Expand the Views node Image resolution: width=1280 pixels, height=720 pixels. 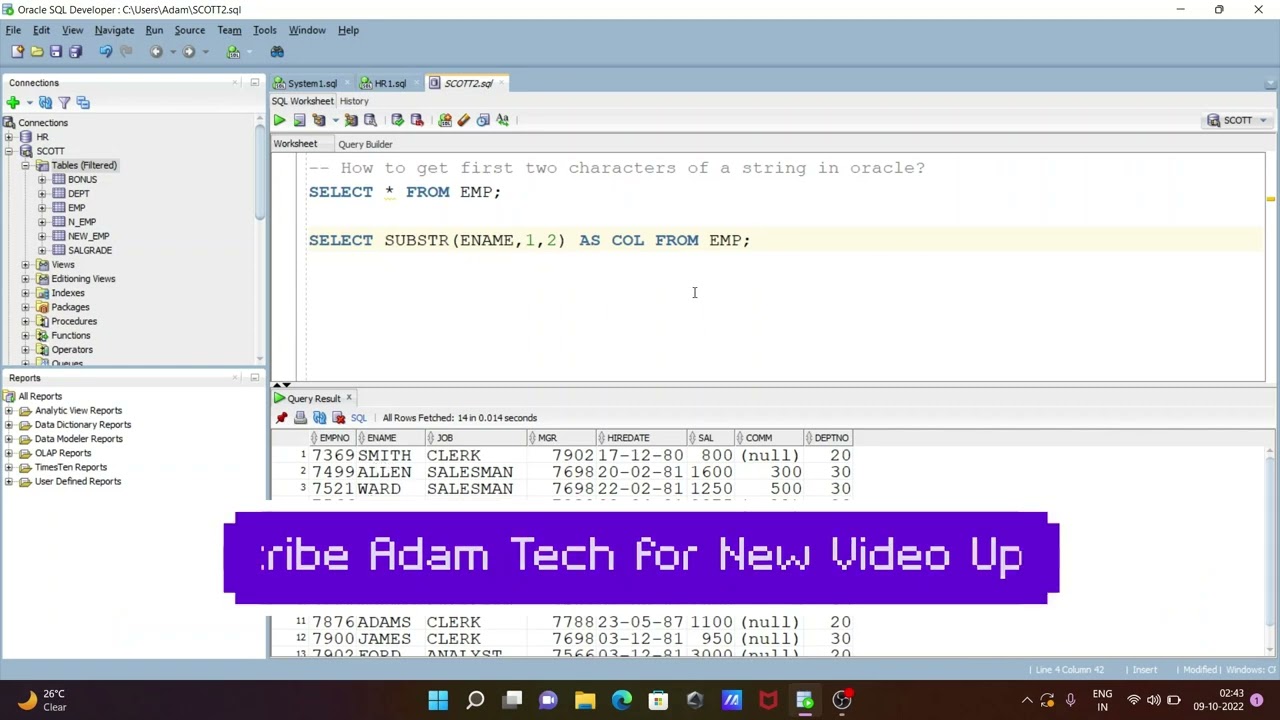click(x=25, y=265)
